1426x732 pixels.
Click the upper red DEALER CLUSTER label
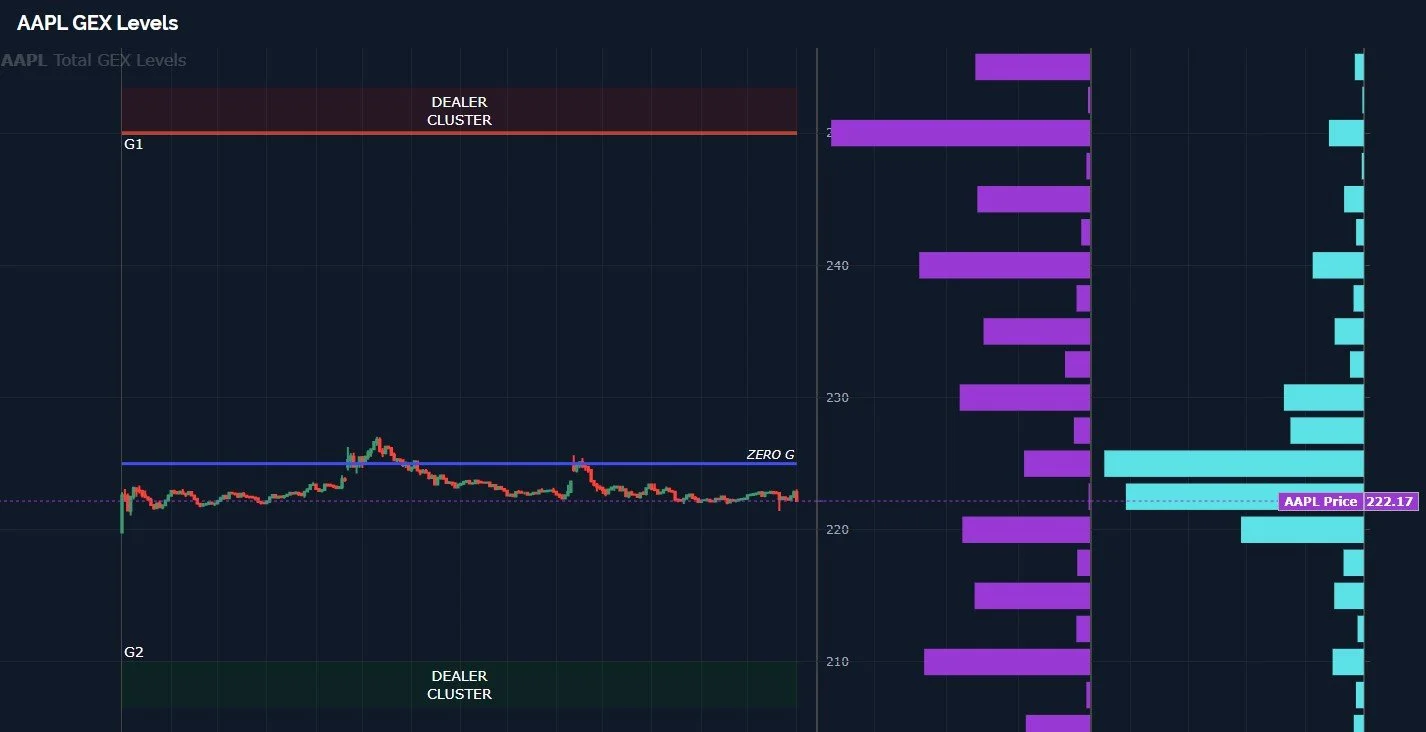tap(459, 111)
